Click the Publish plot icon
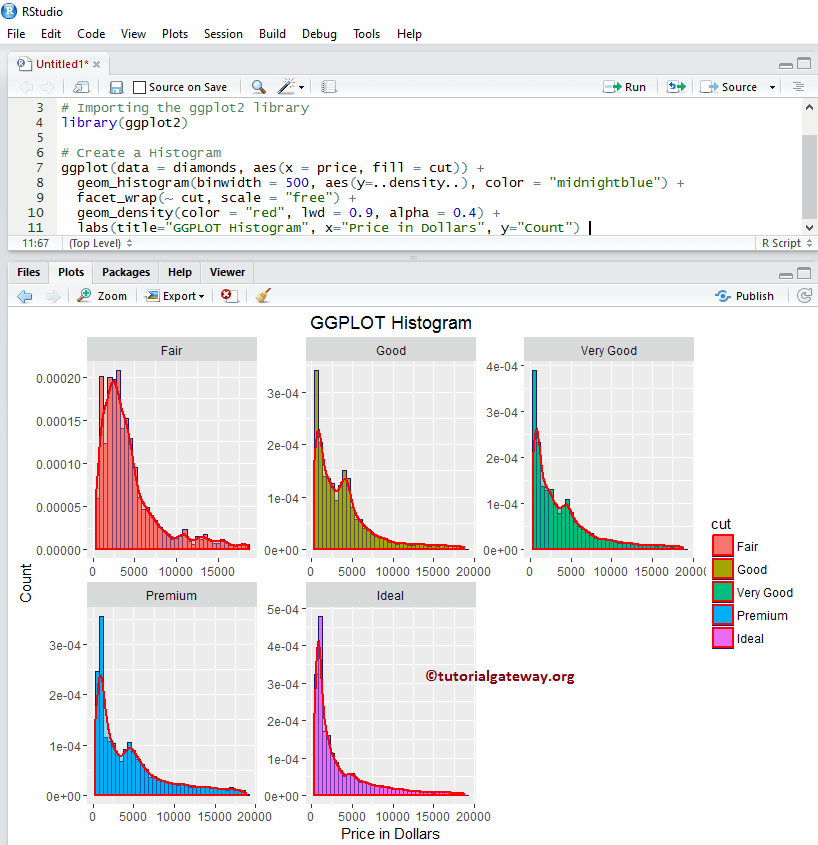The image size is (818, 845). [x=743, y=295]
